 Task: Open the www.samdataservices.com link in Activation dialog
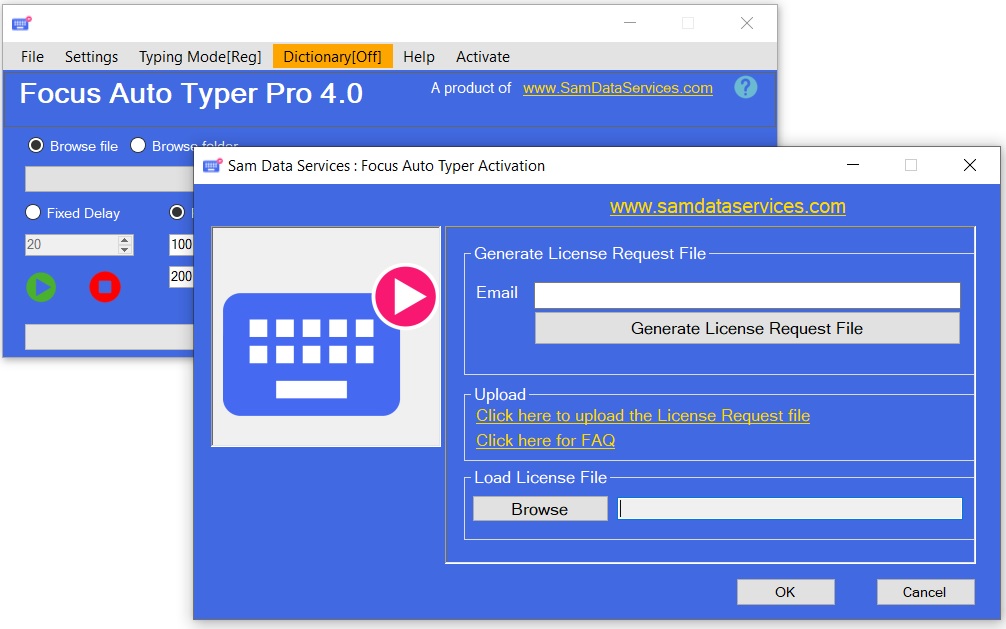coord(728,206)
